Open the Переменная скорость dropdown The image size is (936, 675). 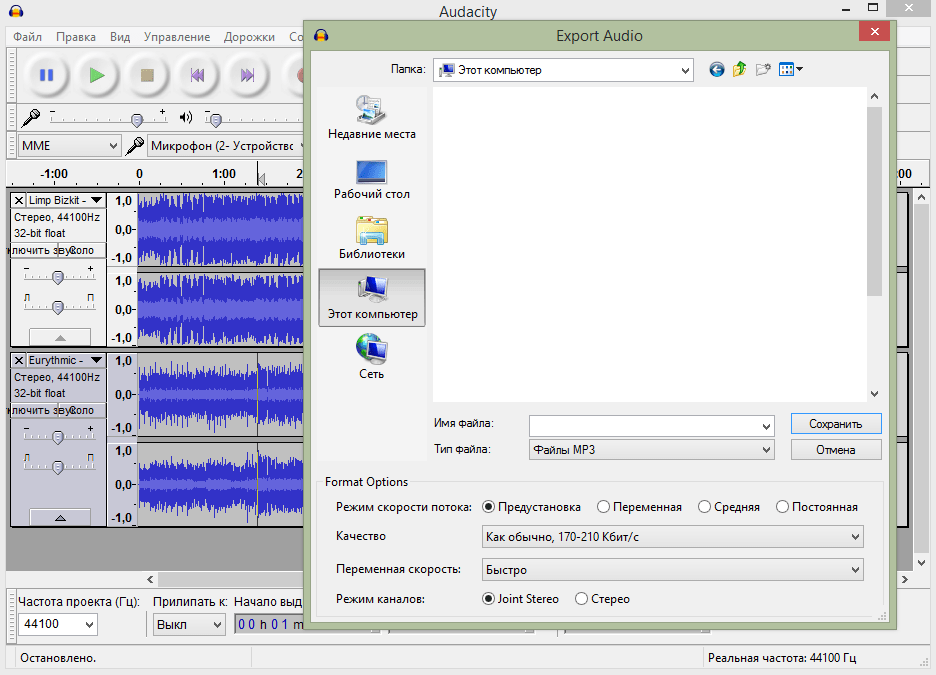(672, 569)
